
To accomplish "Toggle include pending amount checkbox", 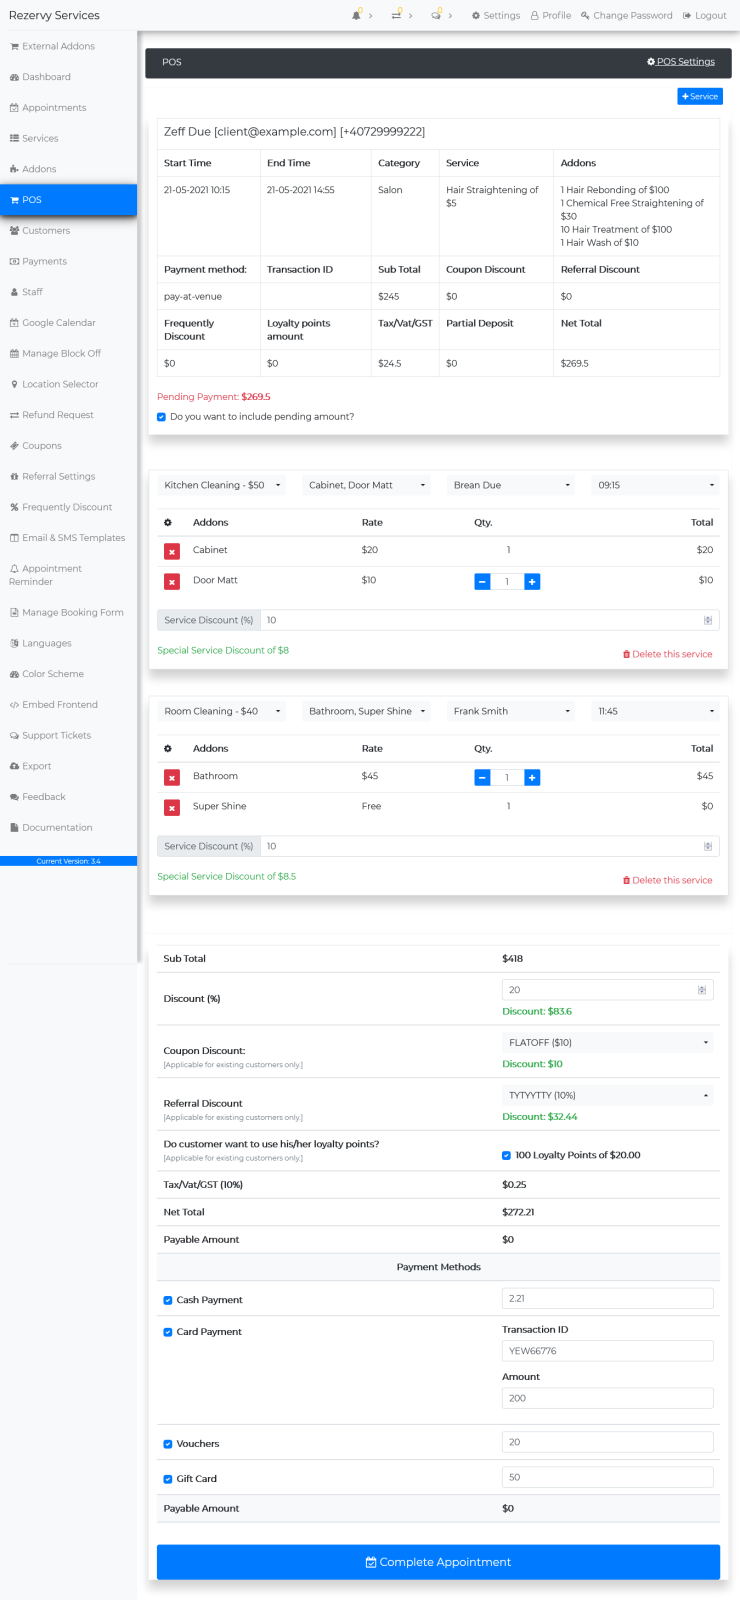I will coord(161,417).
